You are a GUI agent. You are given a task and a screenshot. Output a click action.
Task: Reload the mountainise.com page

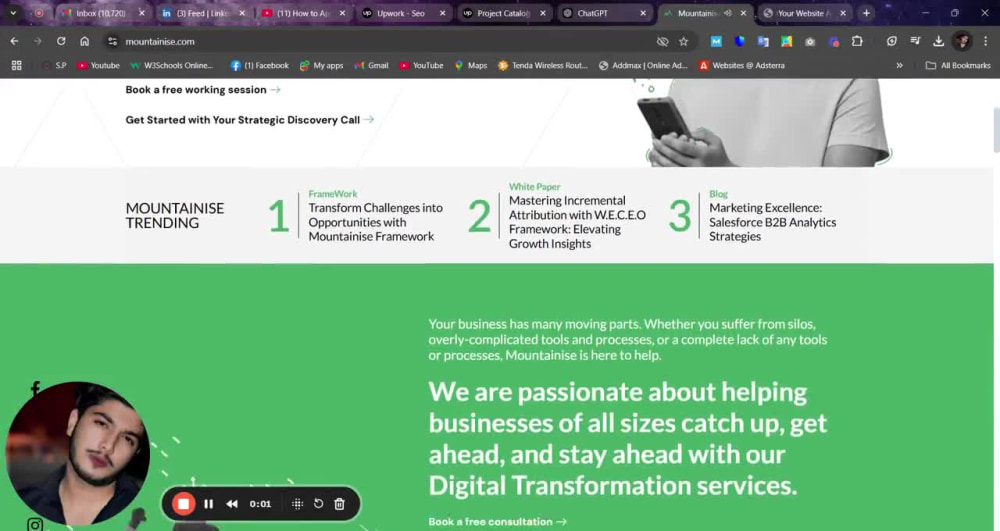click(61, 41)
